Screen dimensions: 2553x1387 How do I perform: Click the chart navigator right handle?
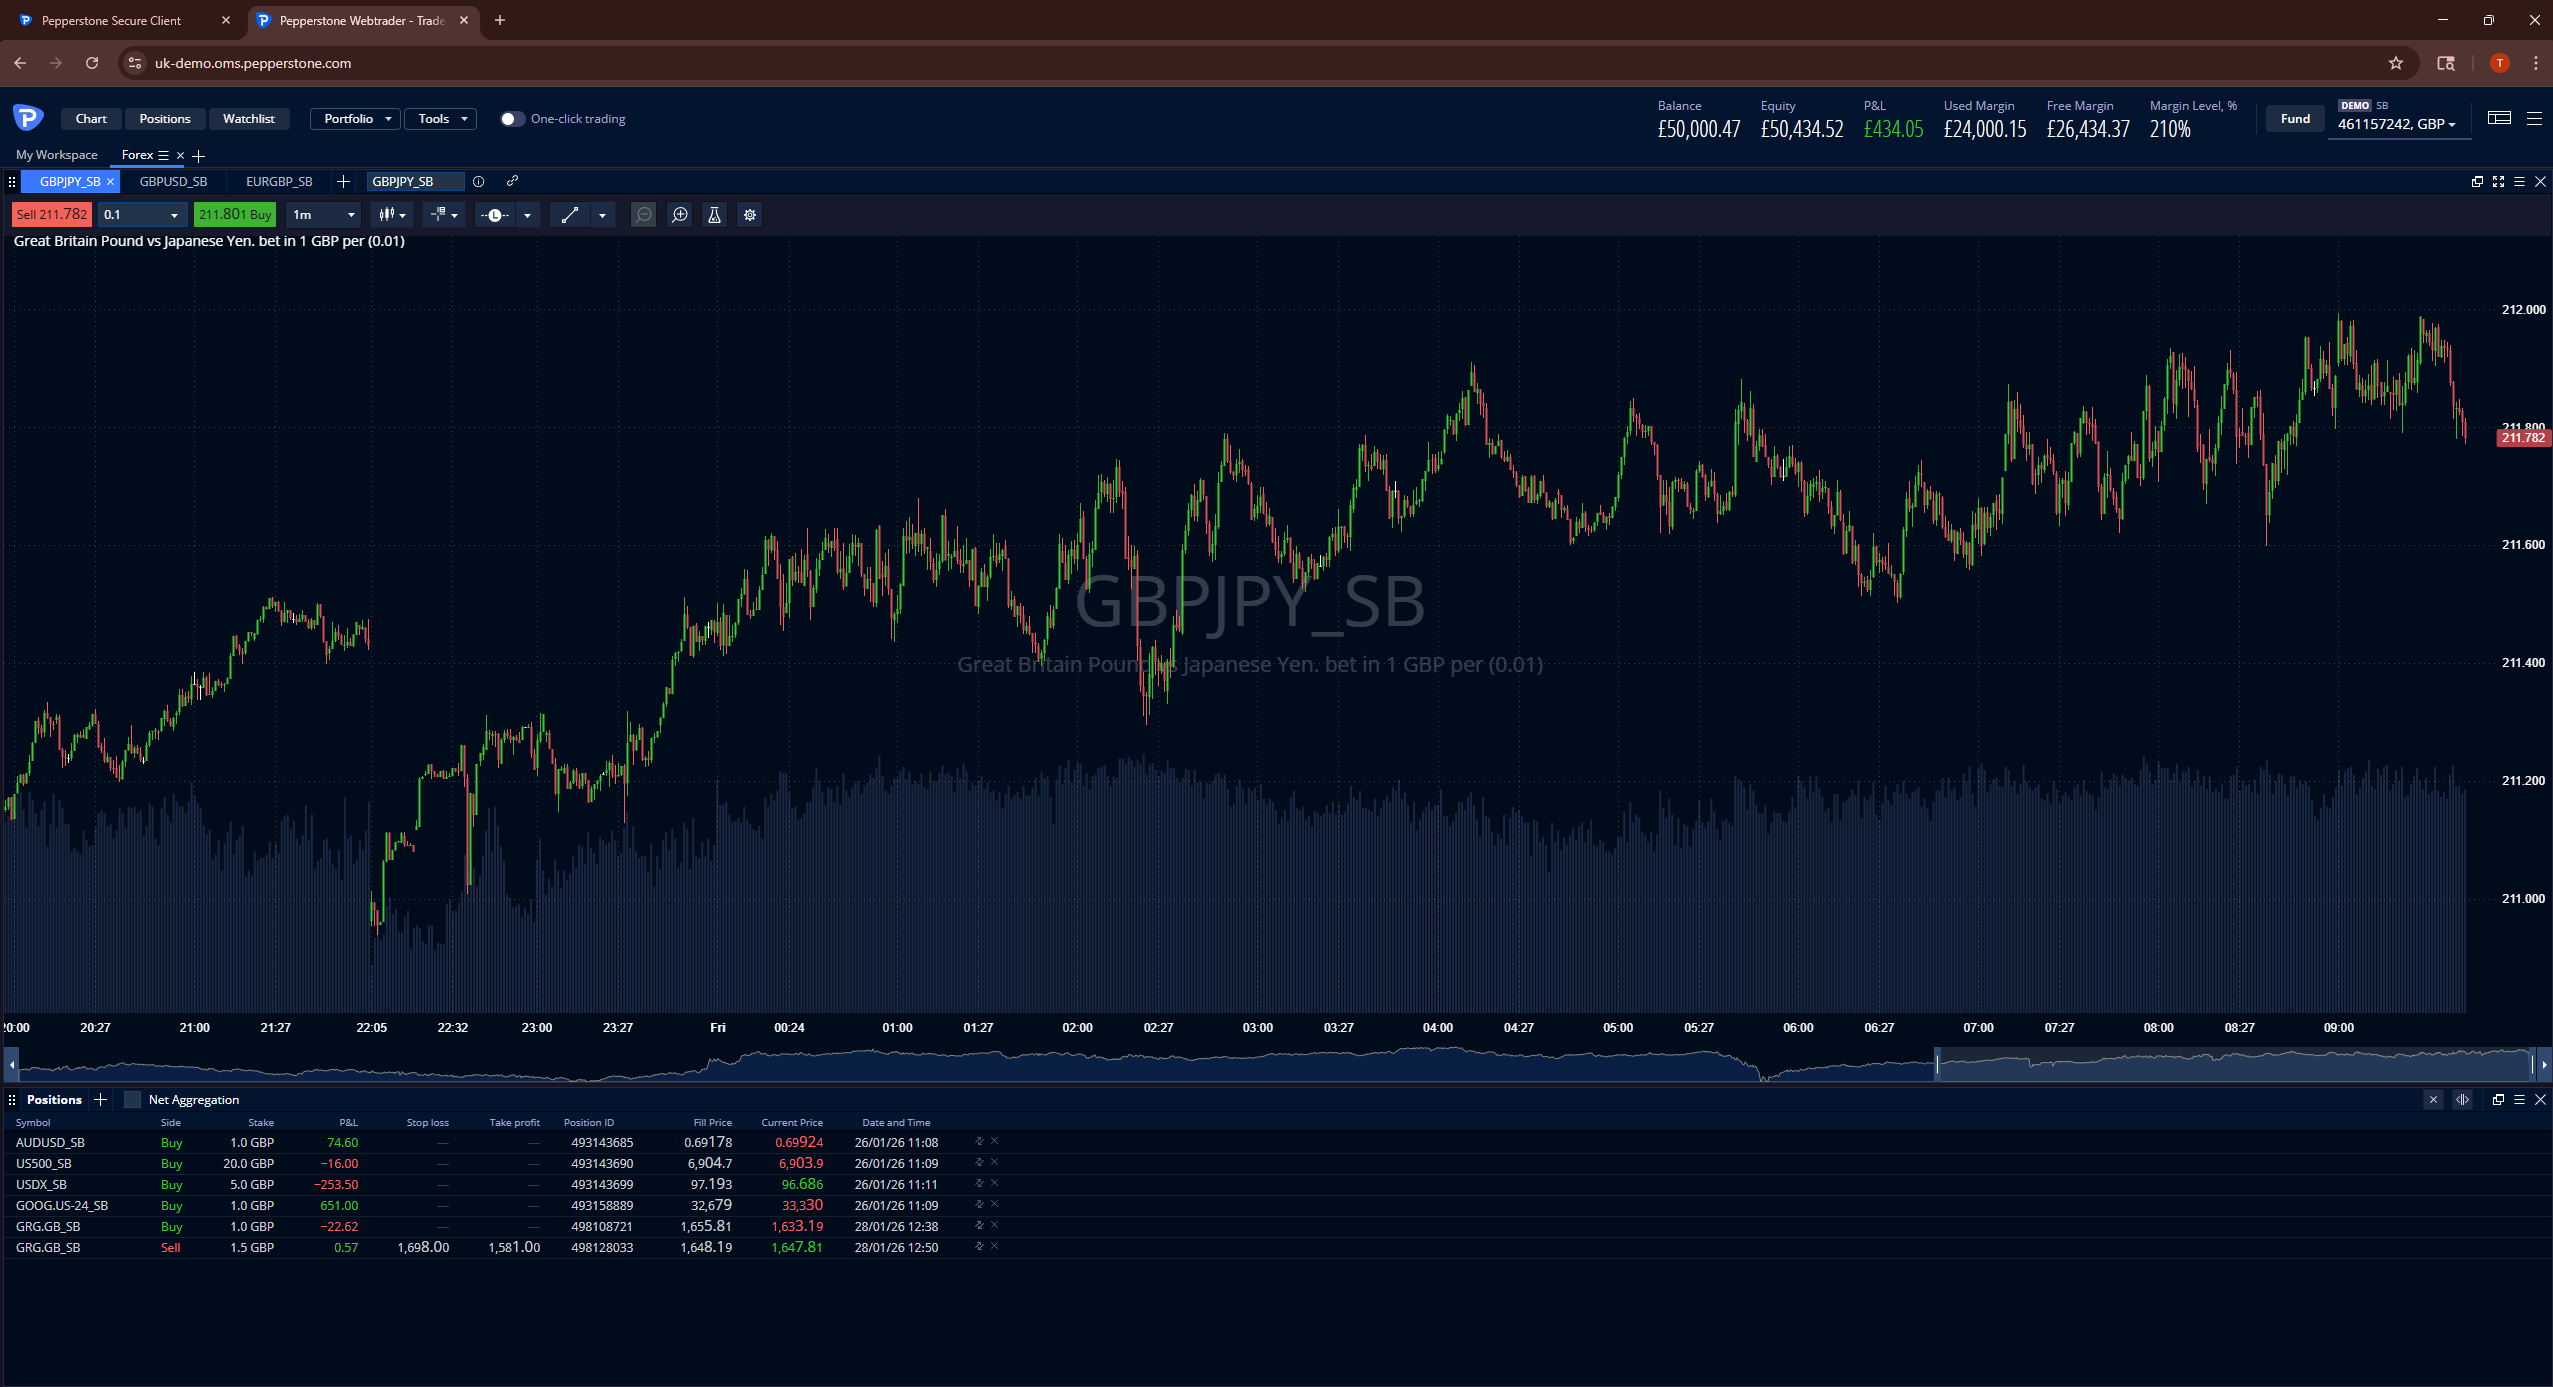click(x=2533, y=1064)
